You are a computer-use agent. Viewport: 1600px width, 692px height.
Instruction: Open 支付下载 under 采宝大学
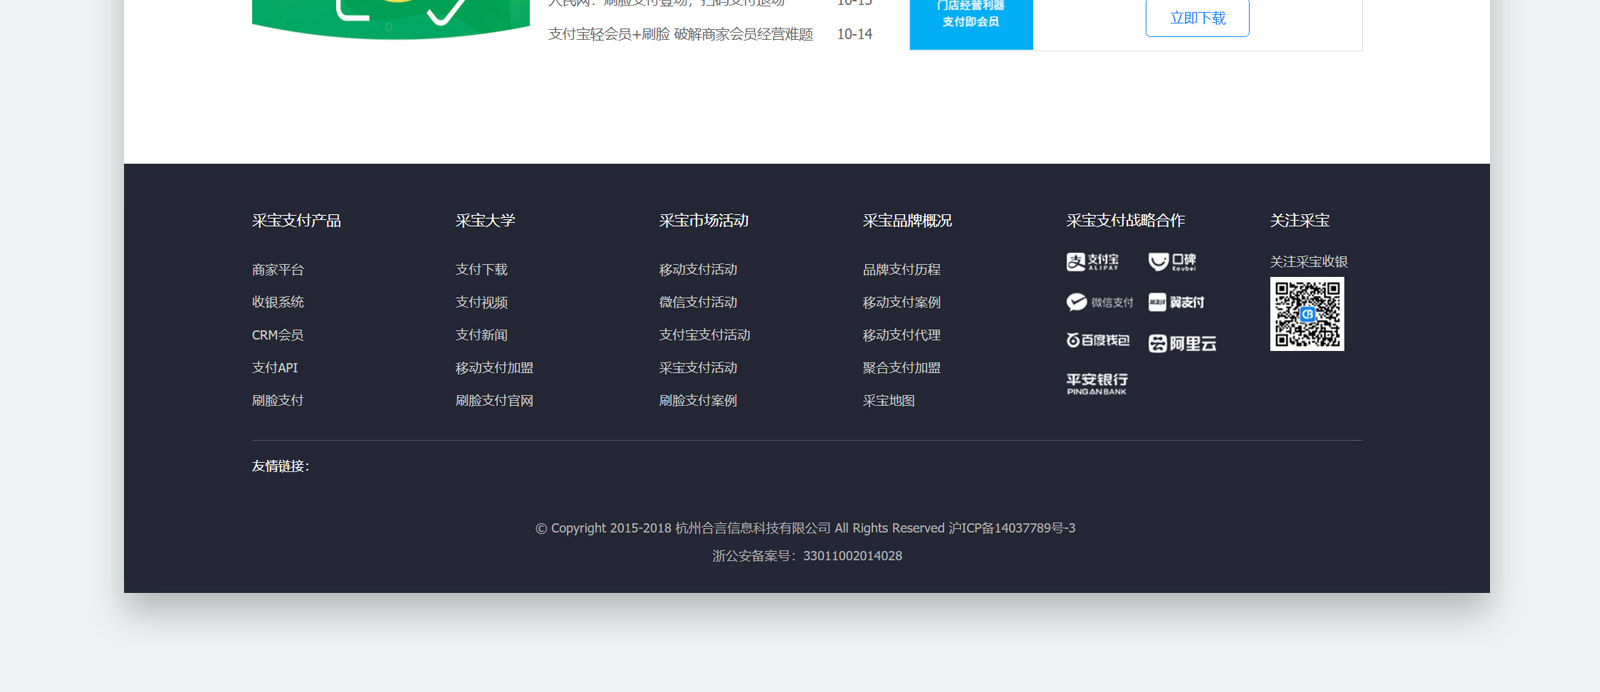point(481,270)
